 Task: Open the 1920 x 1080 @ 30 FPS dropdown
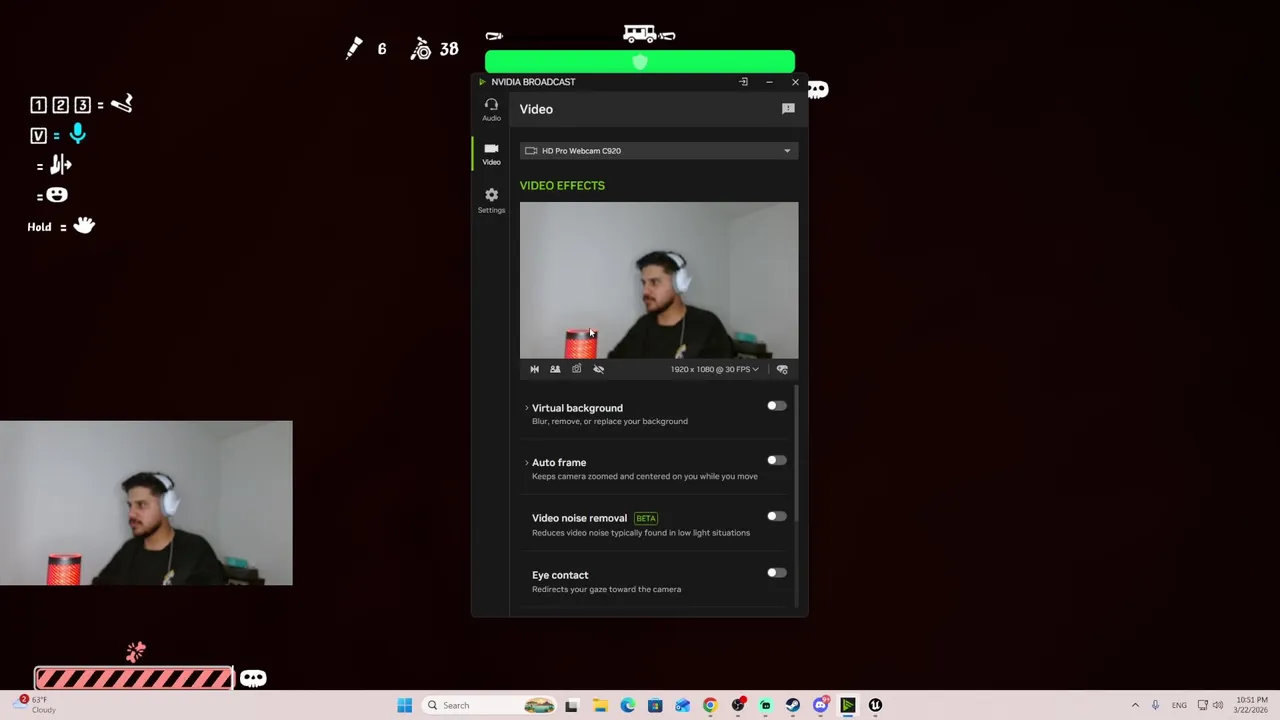click(x=714, y=369)
